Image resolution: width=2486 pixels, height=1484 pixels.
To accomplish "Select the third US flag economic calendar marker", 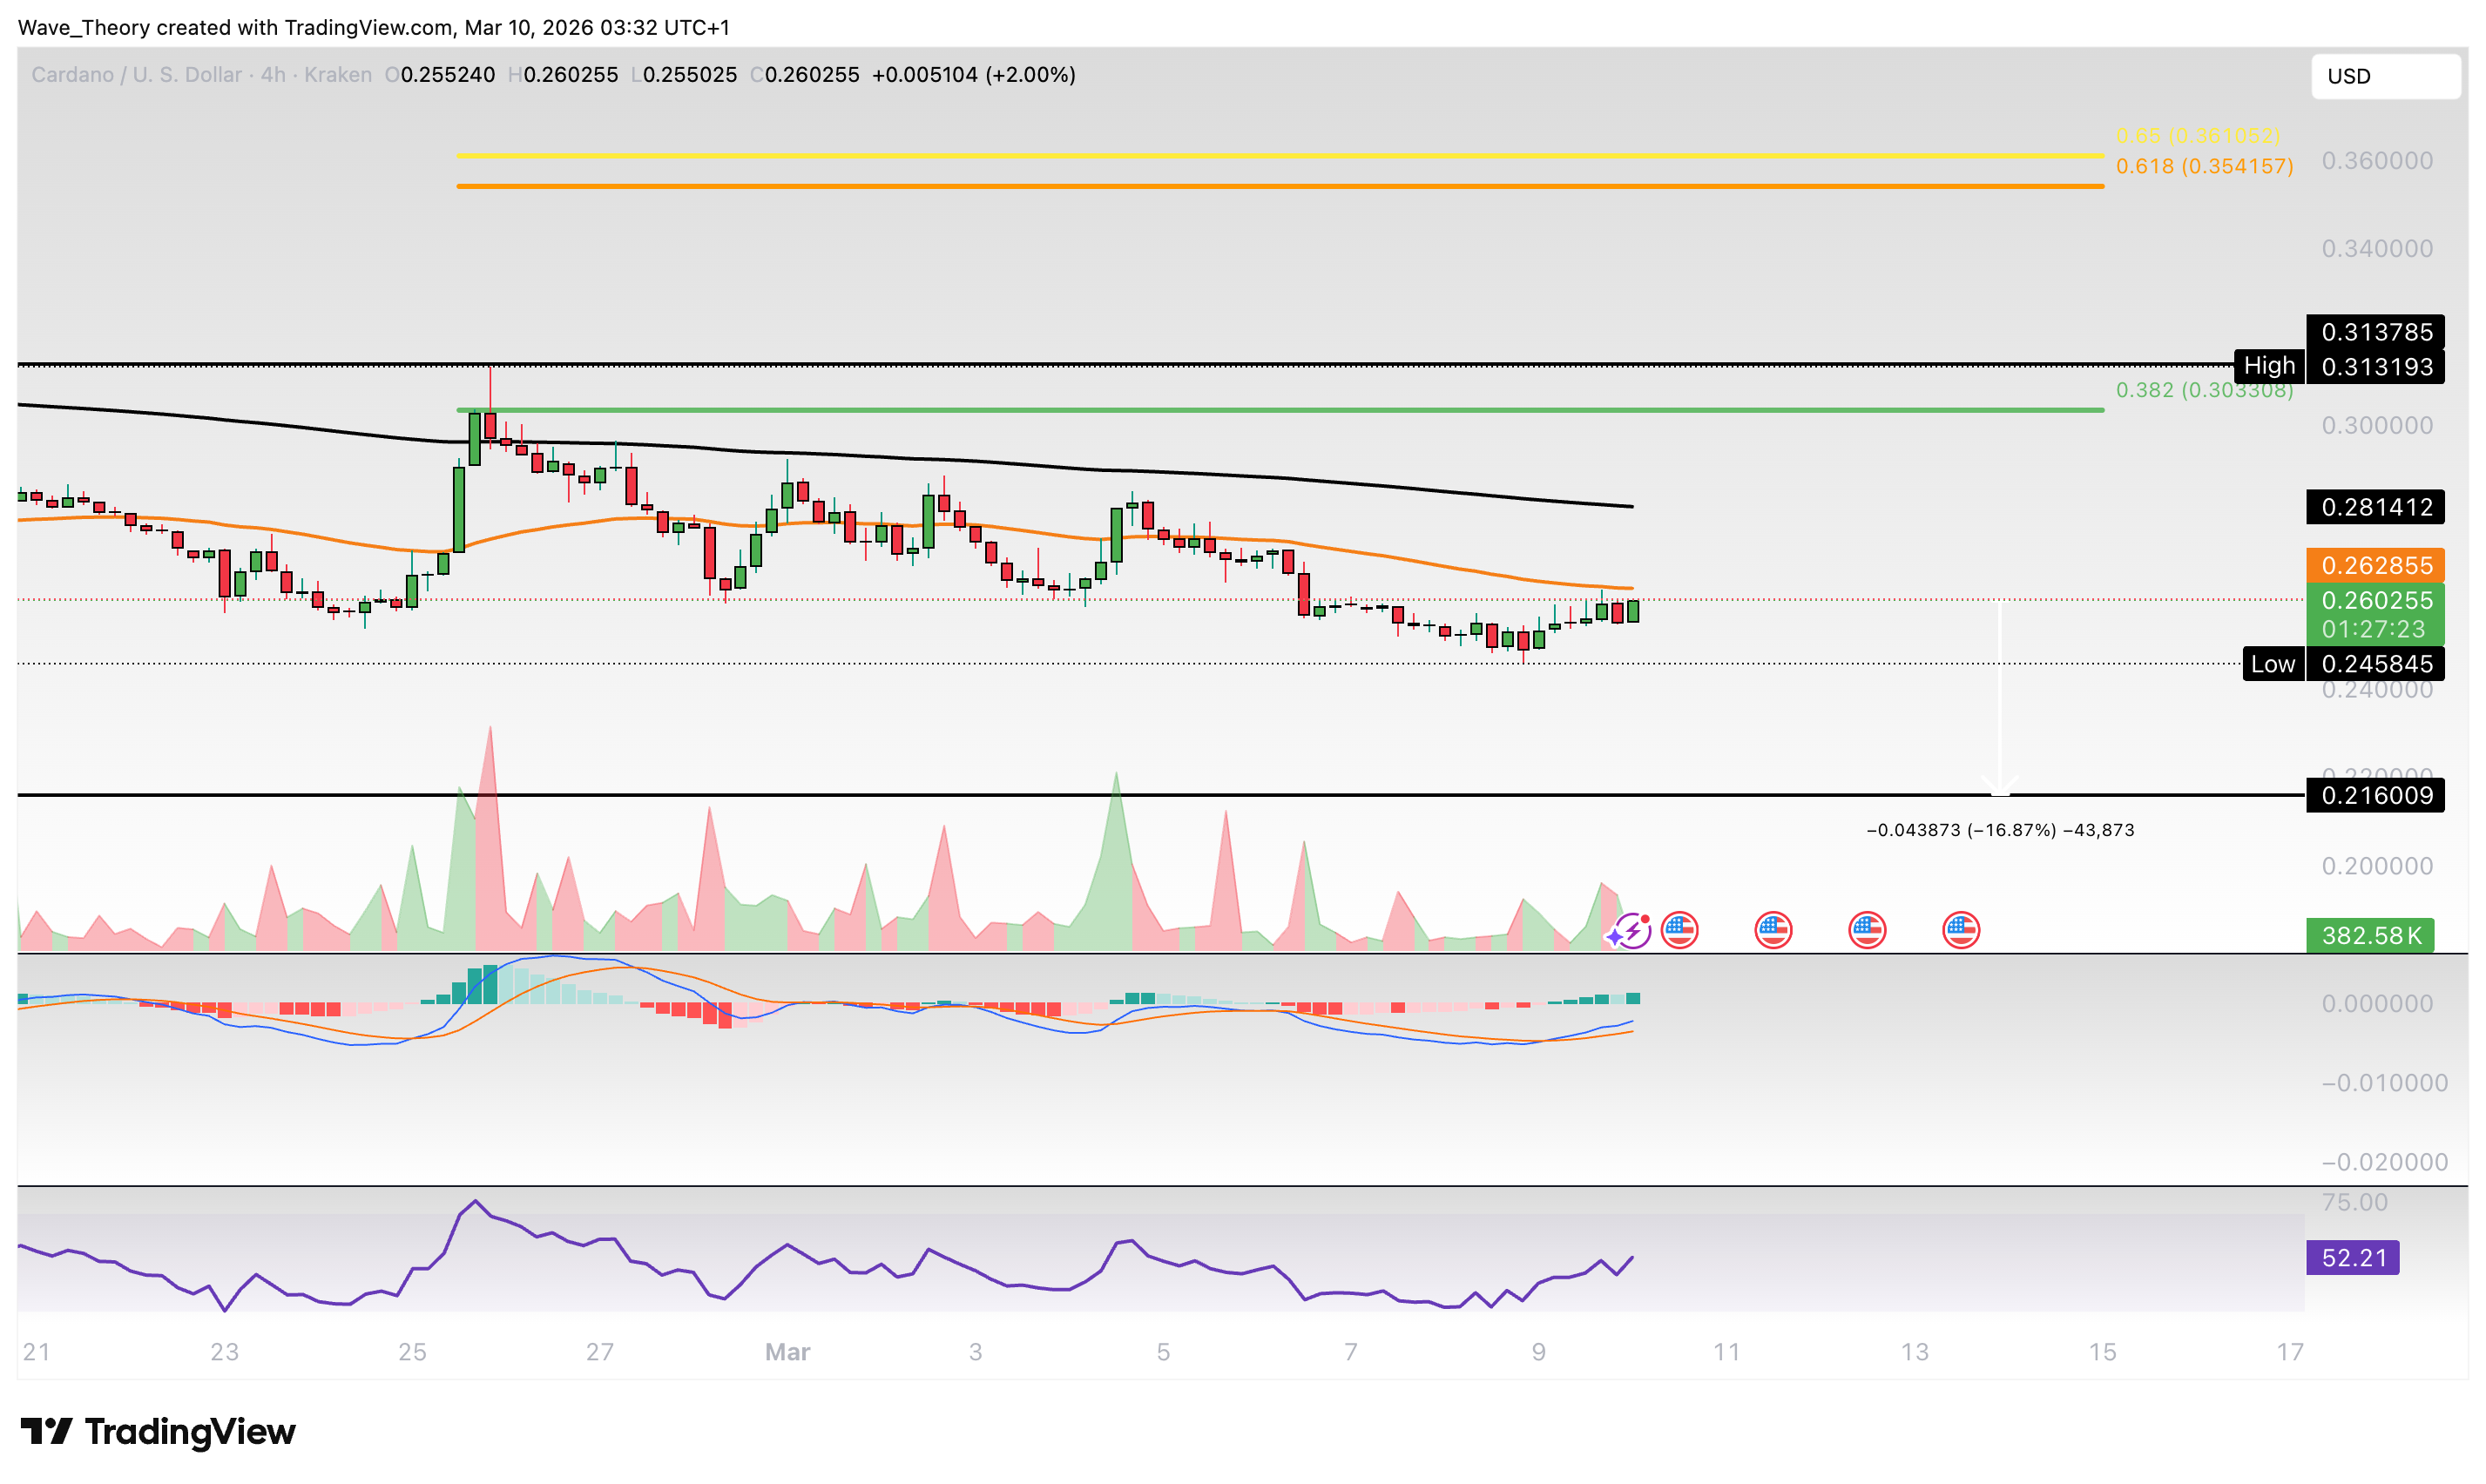I will tap(1868, 930).
